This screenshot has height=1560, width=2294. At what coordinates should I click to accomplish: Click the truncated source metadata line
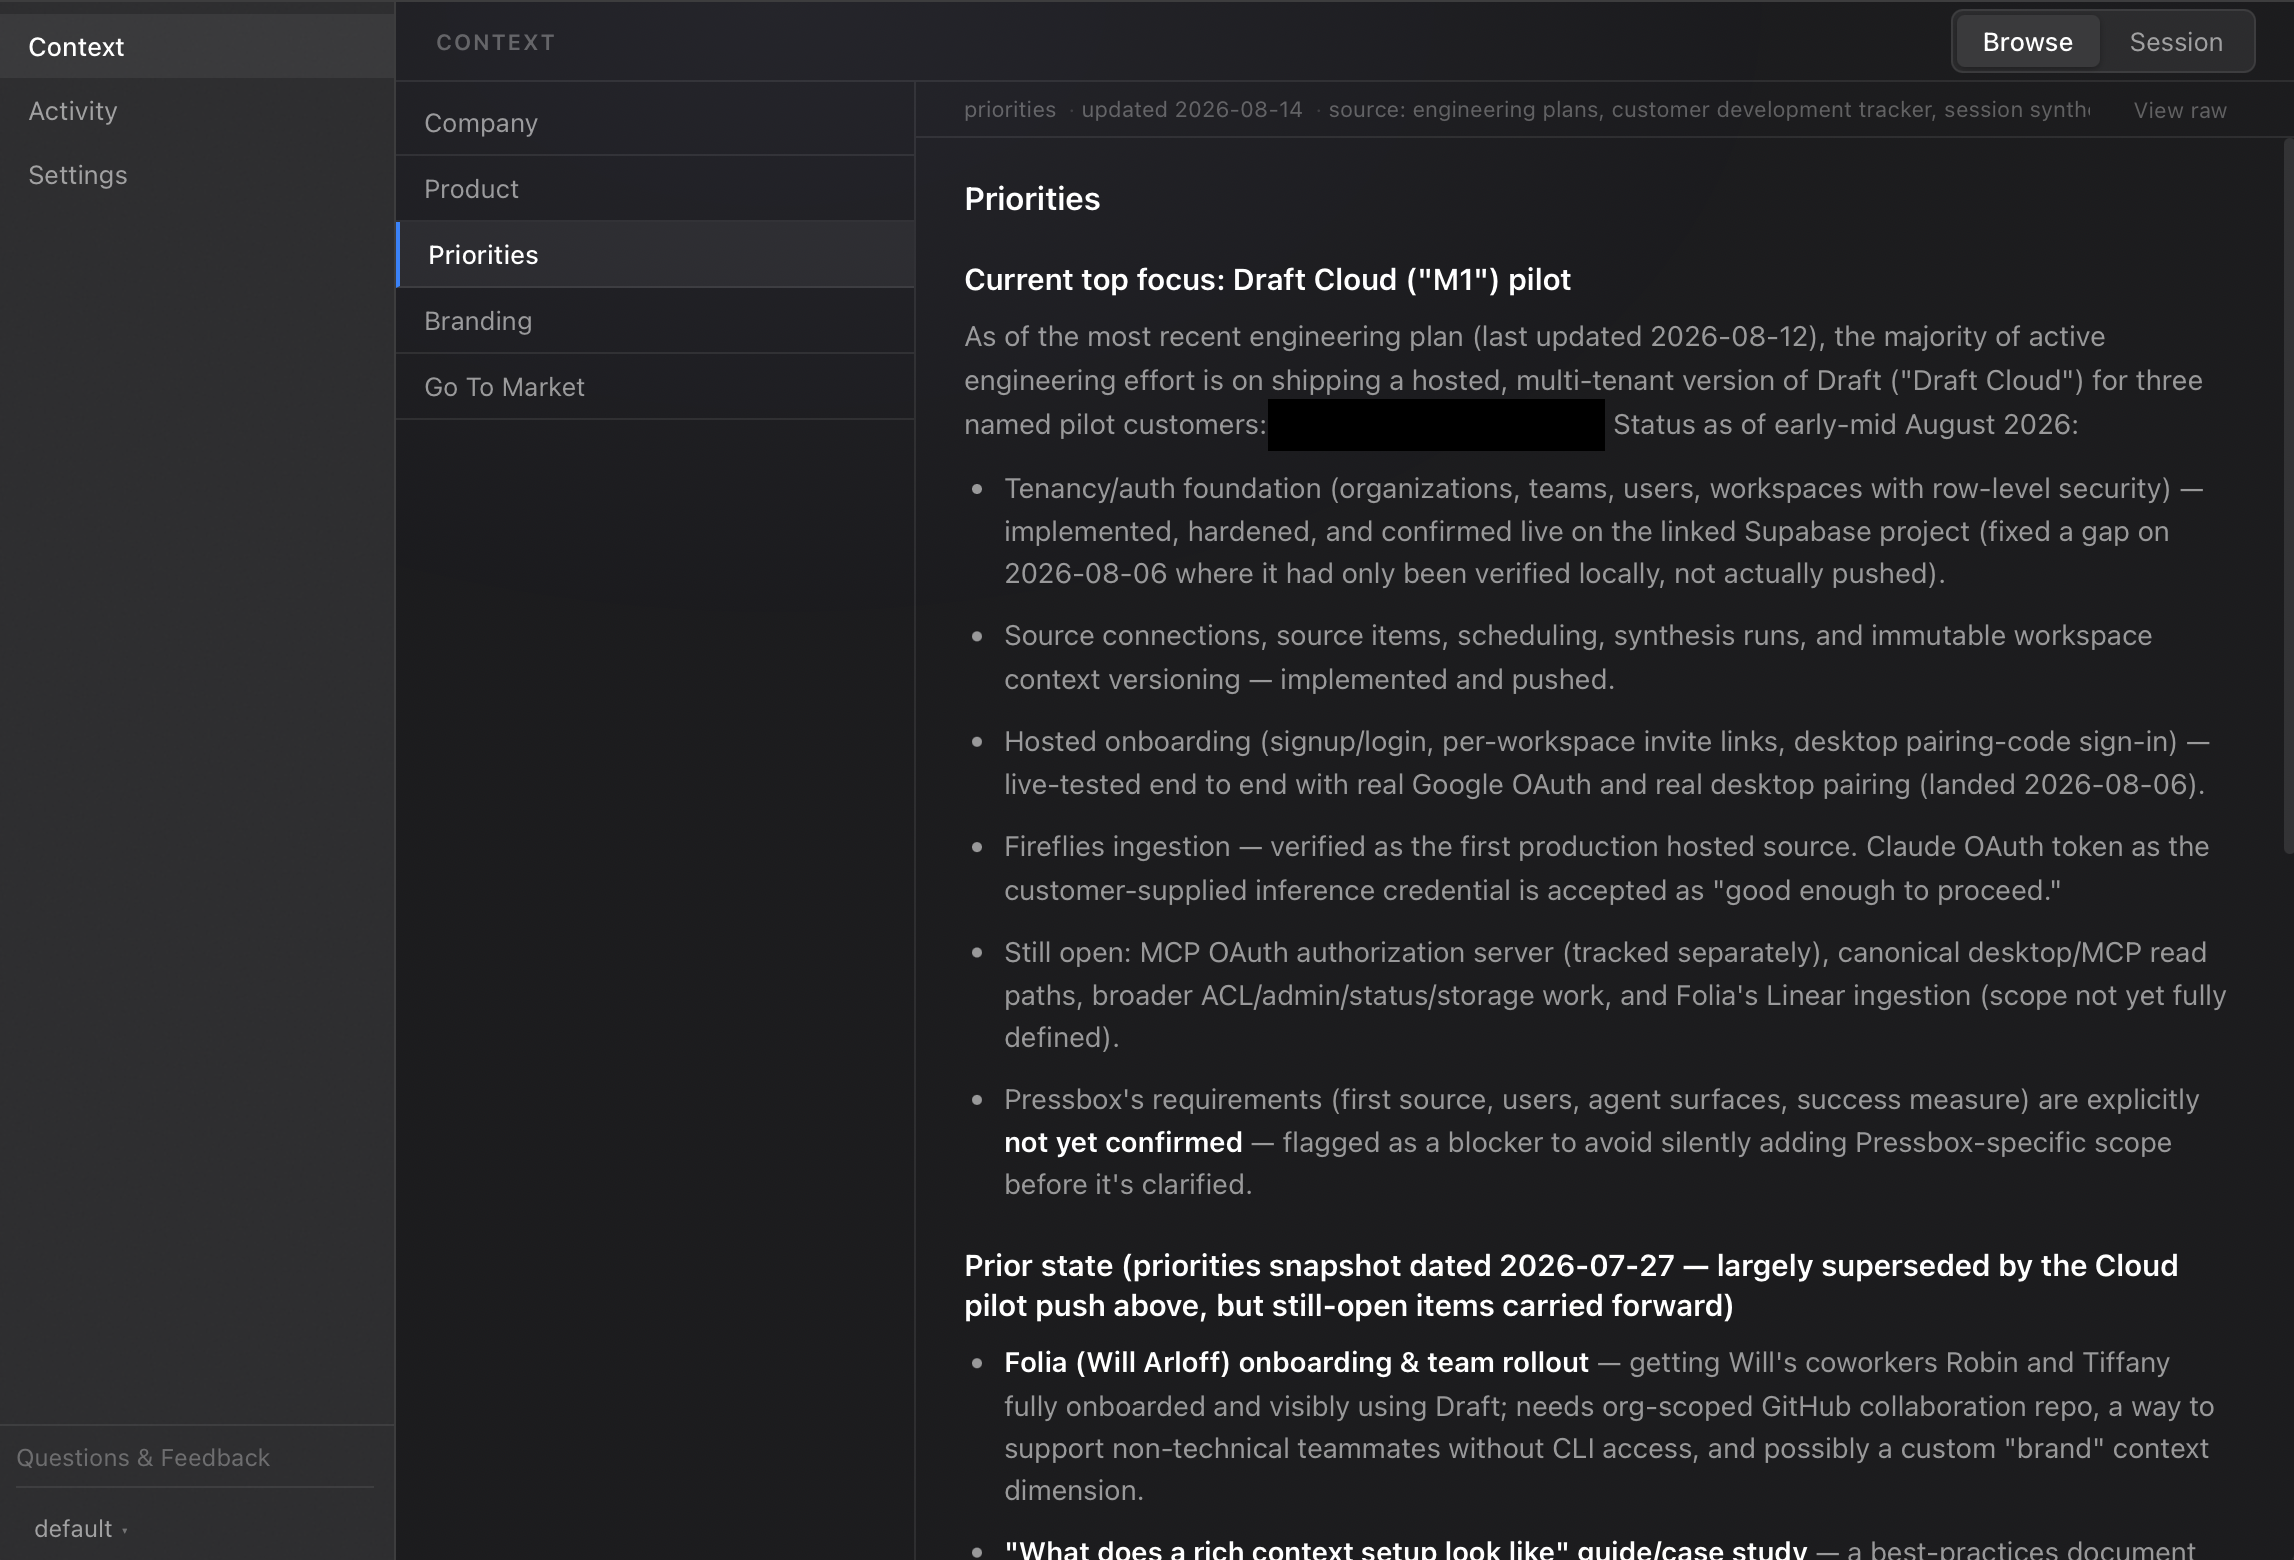tap(1708, 110)
